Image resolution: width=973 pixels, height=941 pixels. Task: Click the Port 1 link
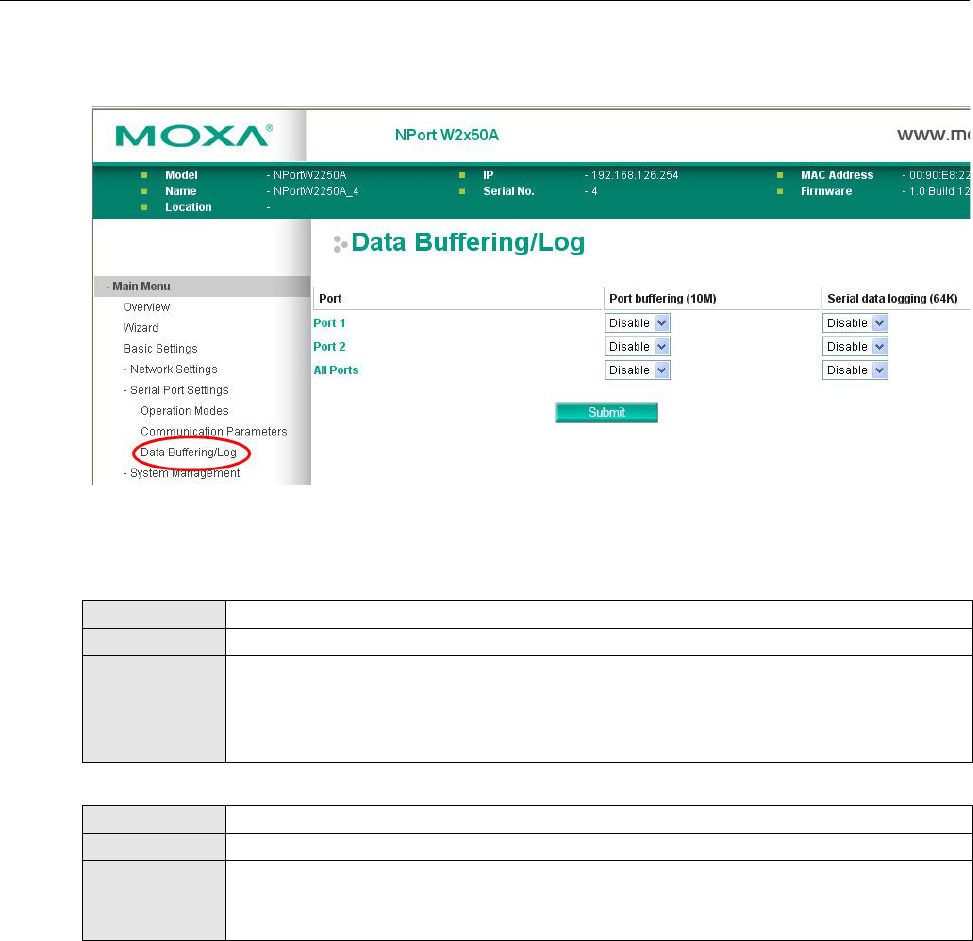tap(329, 323)
